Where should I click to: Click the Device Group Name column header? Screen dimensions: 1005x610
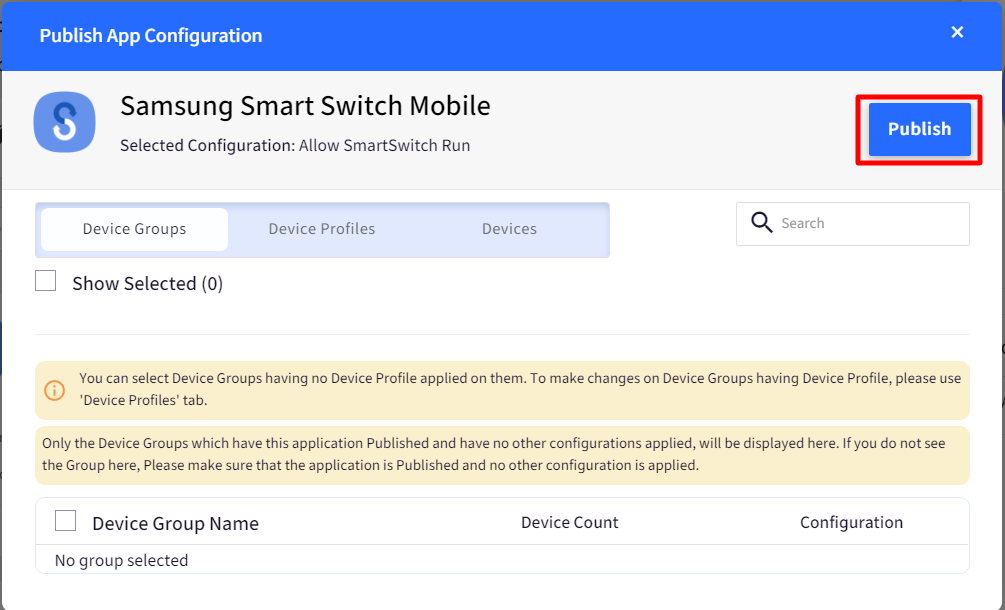[175, 523]
